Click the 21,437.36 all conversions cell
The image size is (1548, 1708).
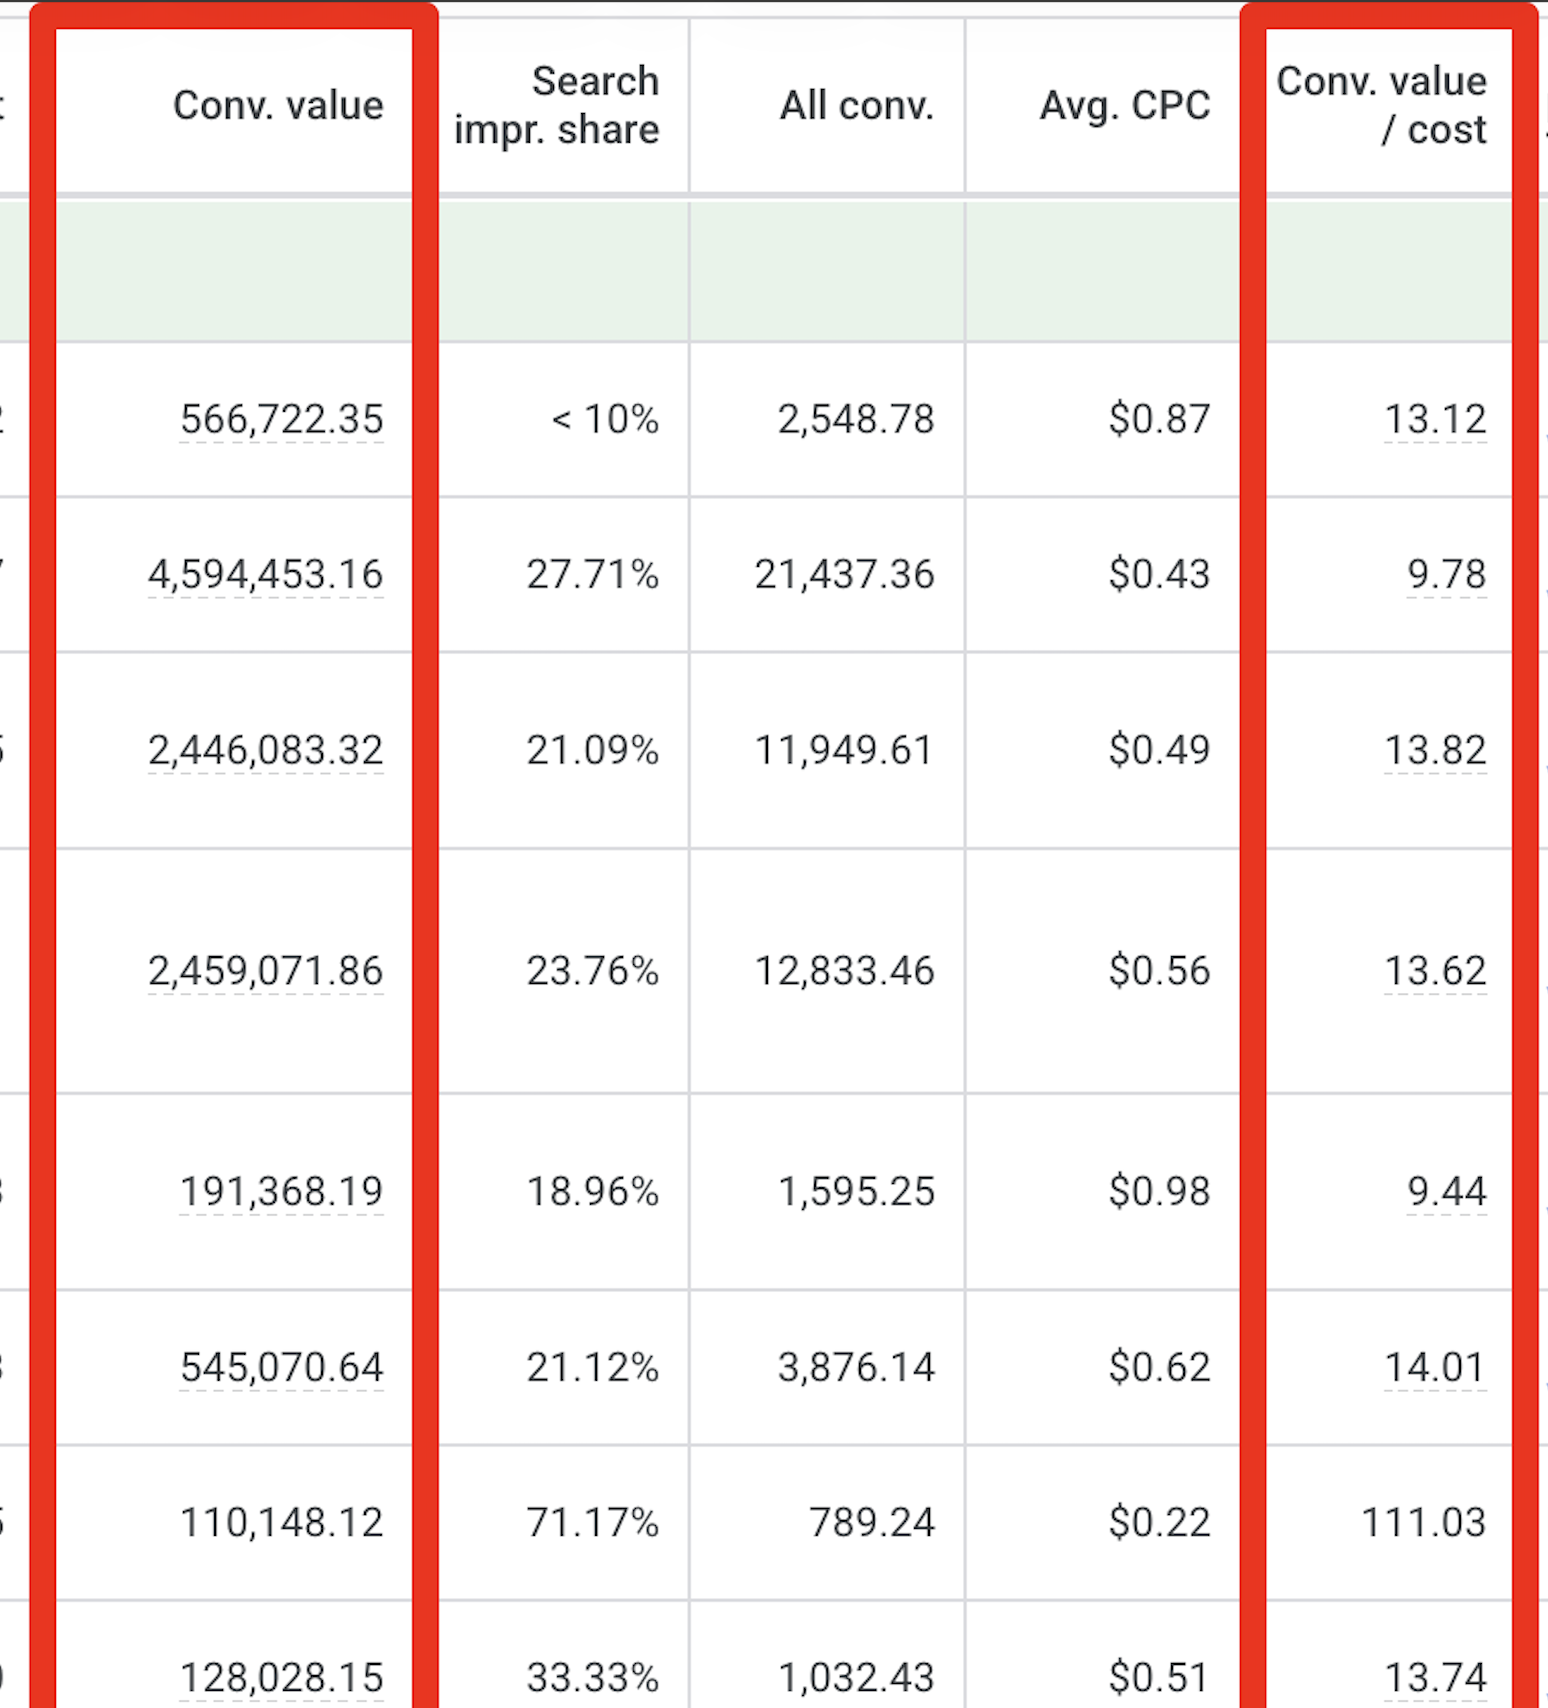(x=845, y=575)
